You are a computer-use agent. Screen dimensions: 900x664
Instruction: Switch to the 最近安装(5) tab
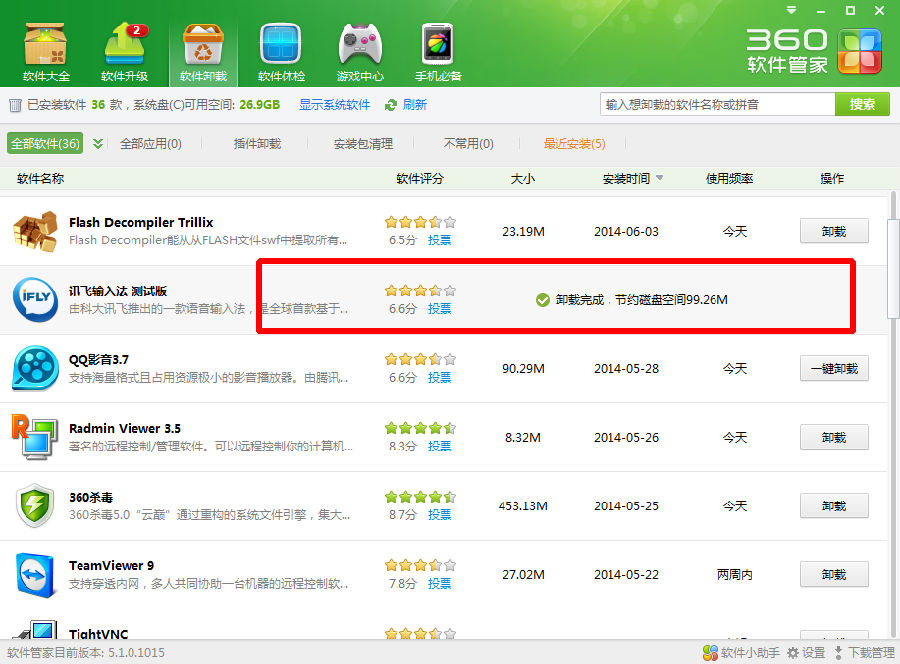tap(575, 143)
